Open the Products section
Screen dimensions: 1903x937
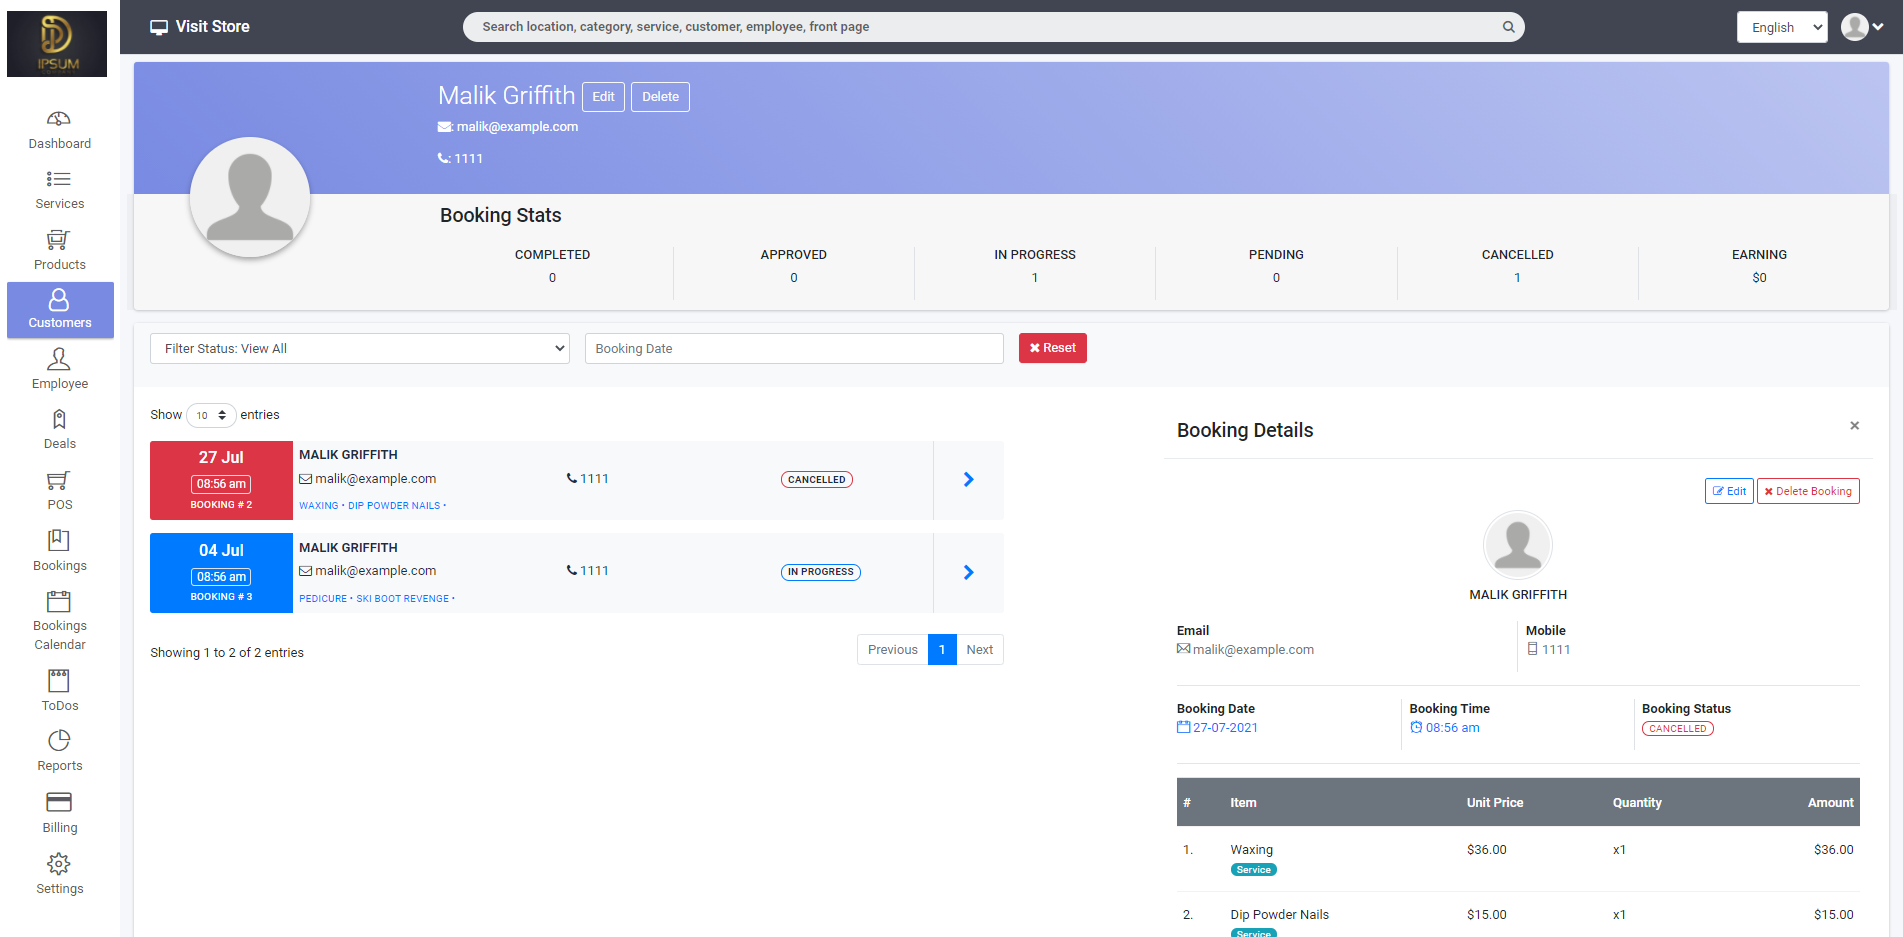coord(59,250)
